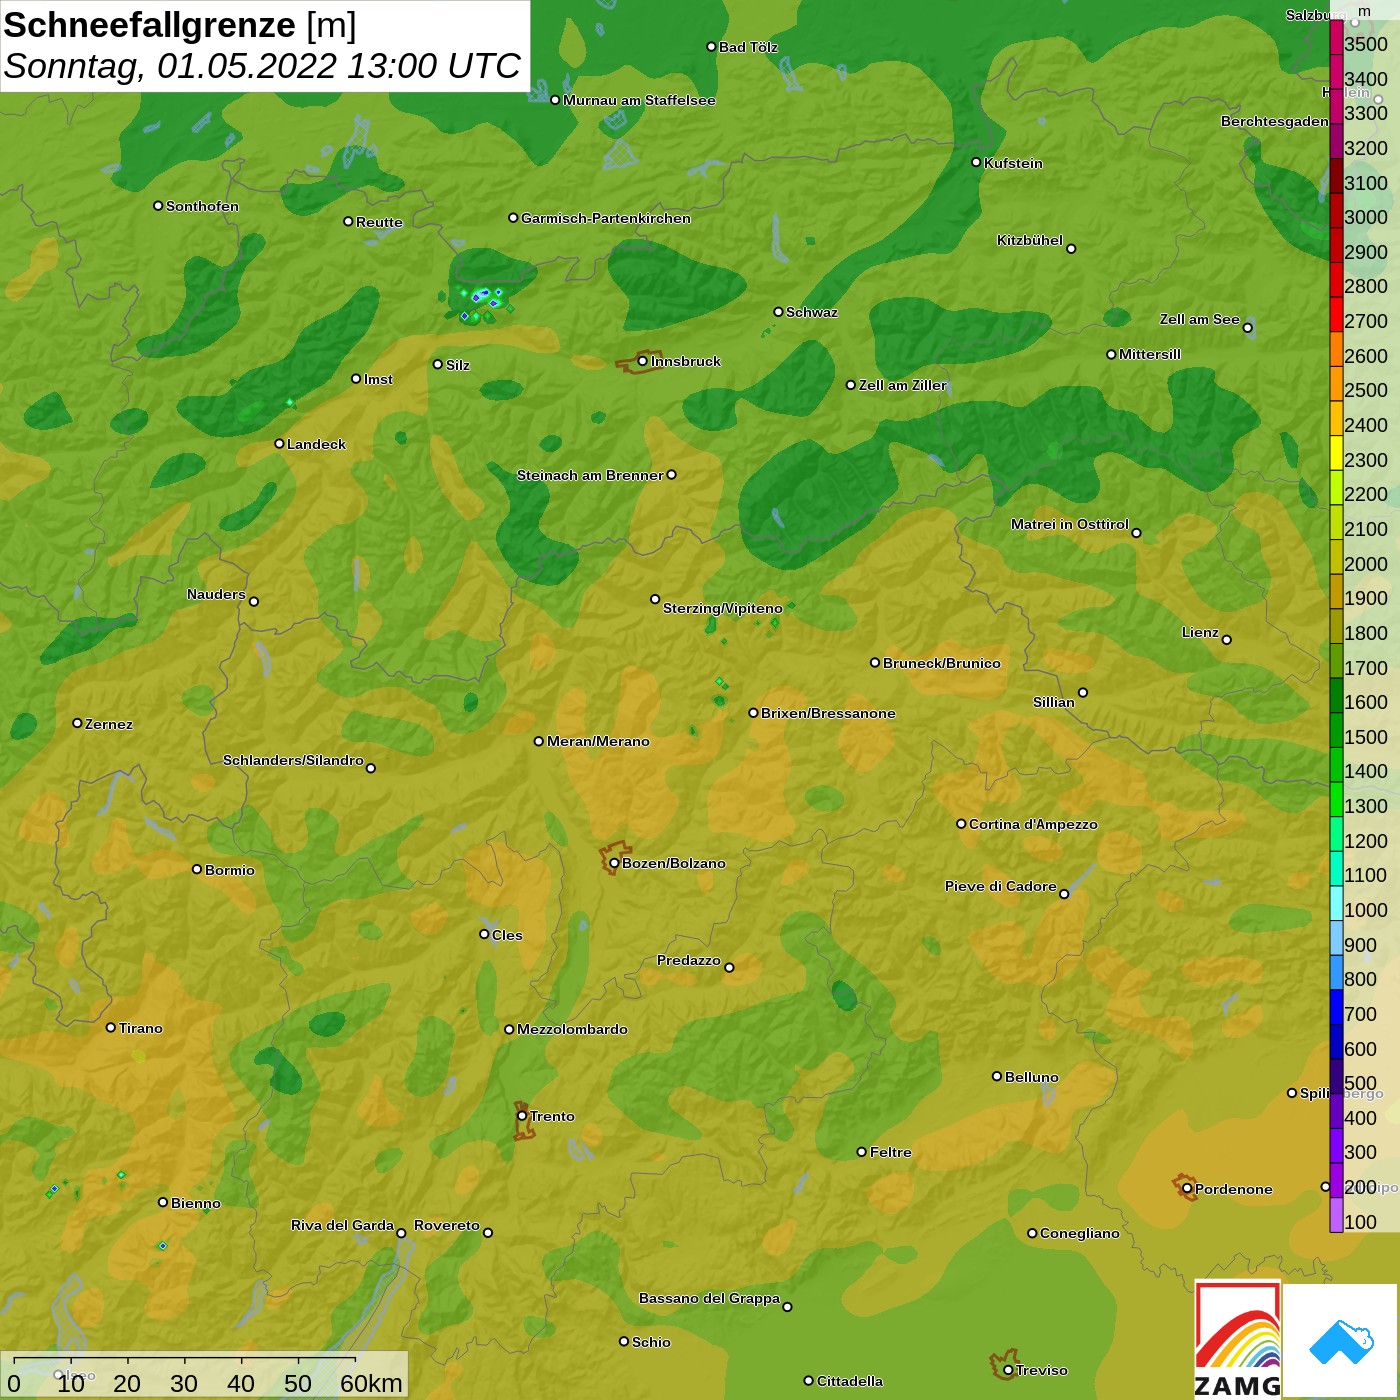Click the Mittersill label

point(1150,354)
